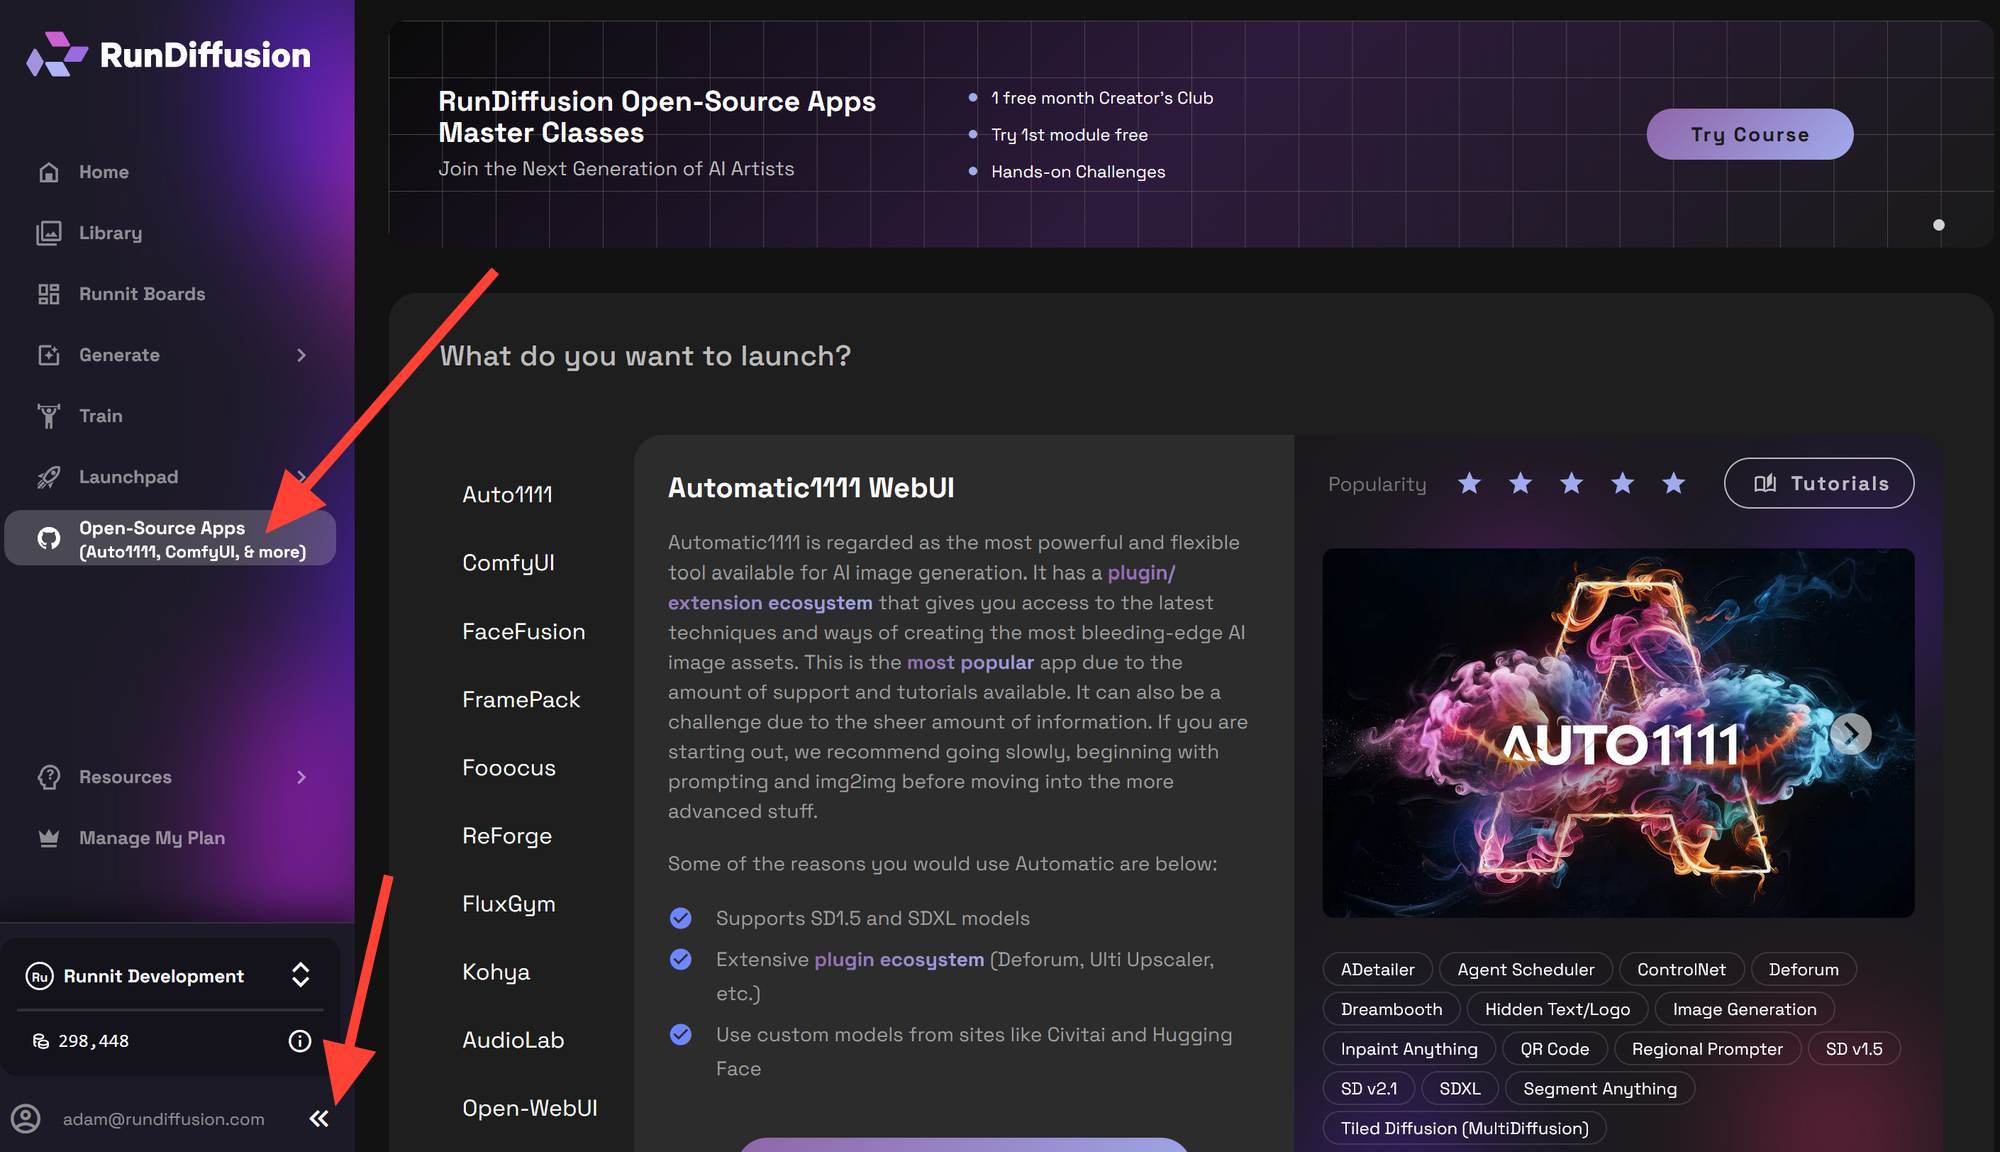The image size is (2000, 1152).
Task: Click the Home icon in sidebar
Action: click(49, 172)
